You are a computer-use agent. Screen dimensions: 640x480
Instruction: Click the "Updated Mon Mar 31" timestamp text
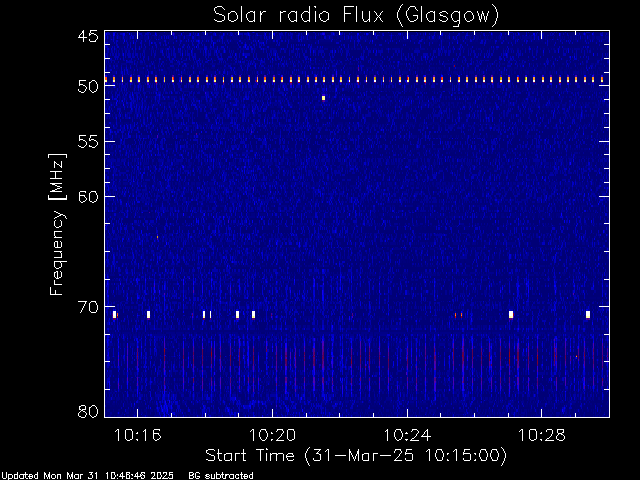(87, 476)
